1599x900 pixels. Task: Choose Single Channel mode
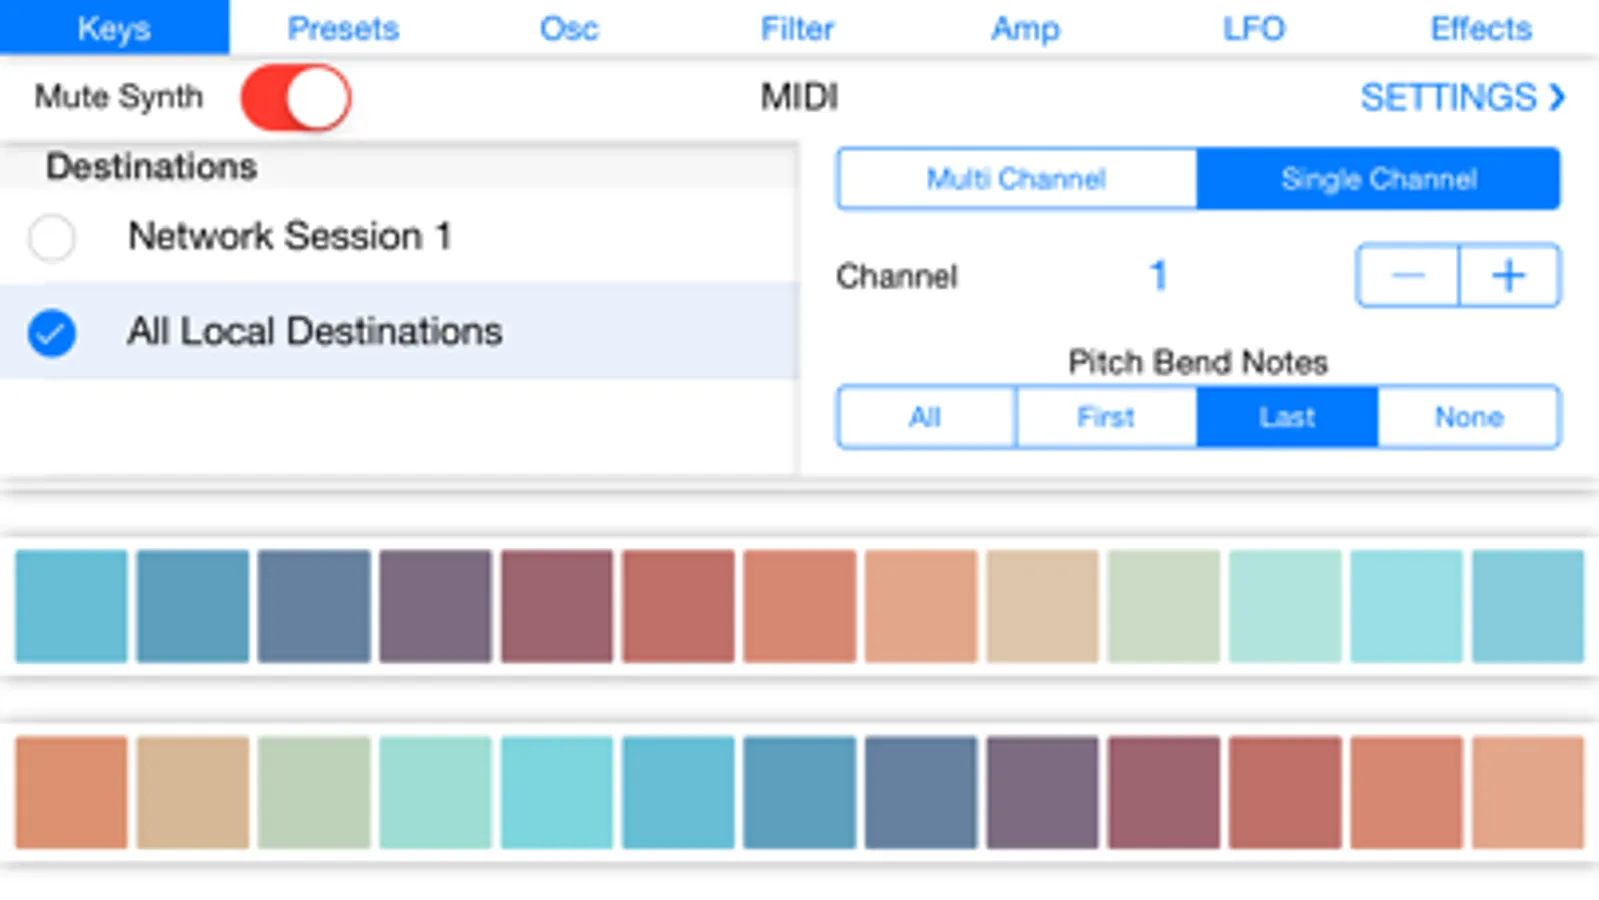1378,179
